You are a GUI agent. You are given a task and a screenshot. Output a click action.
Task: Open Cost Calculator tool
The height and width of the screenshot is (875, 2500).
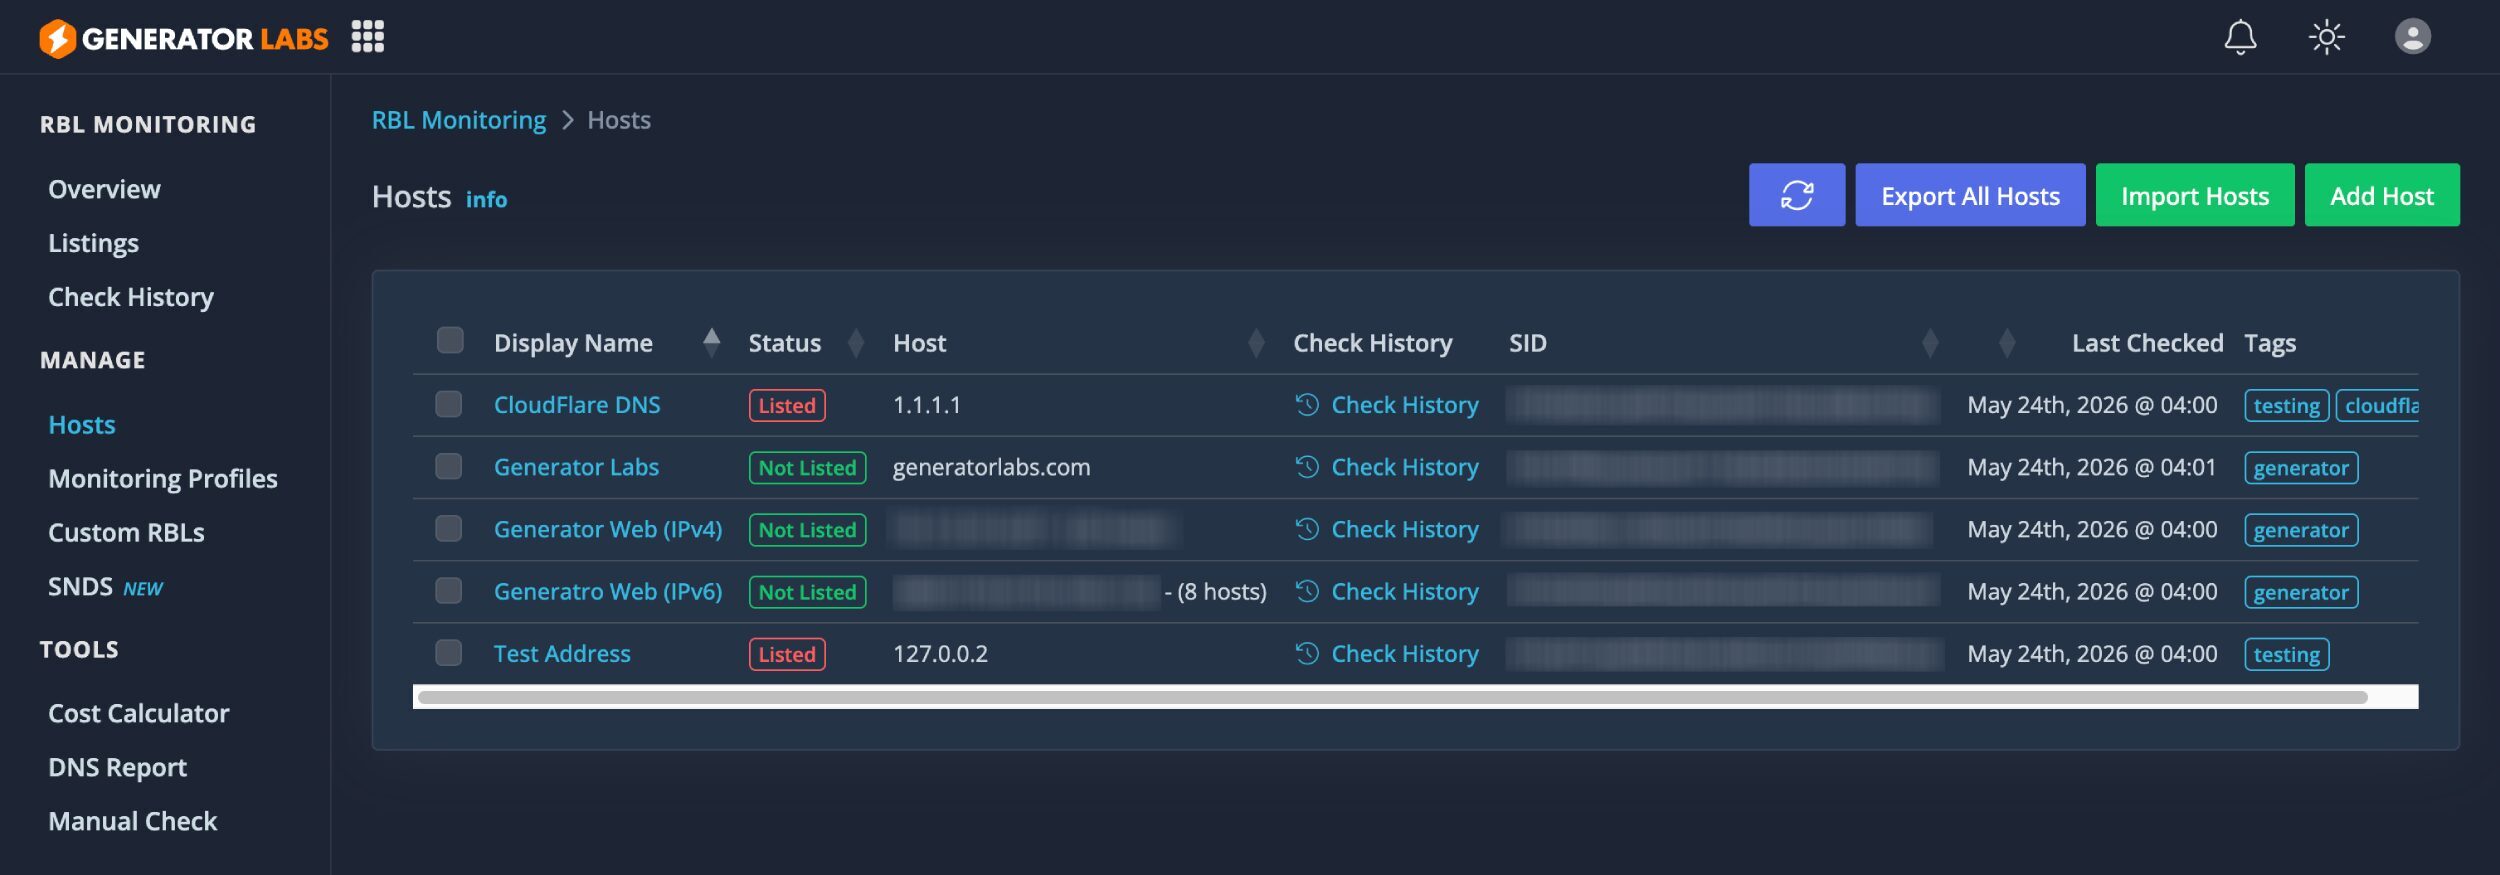coord(139,713)
